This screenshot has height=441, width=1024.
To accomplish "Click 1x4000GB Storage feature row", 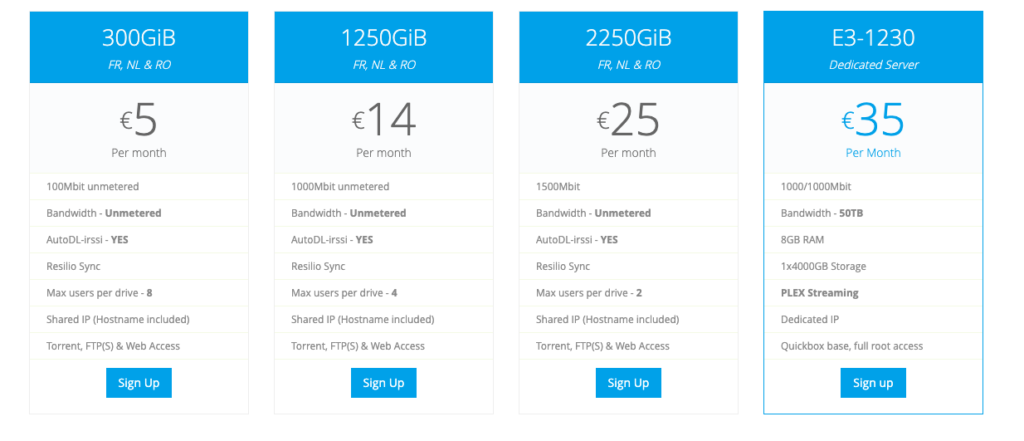I will pyautogui.click(x=873, y=266).
